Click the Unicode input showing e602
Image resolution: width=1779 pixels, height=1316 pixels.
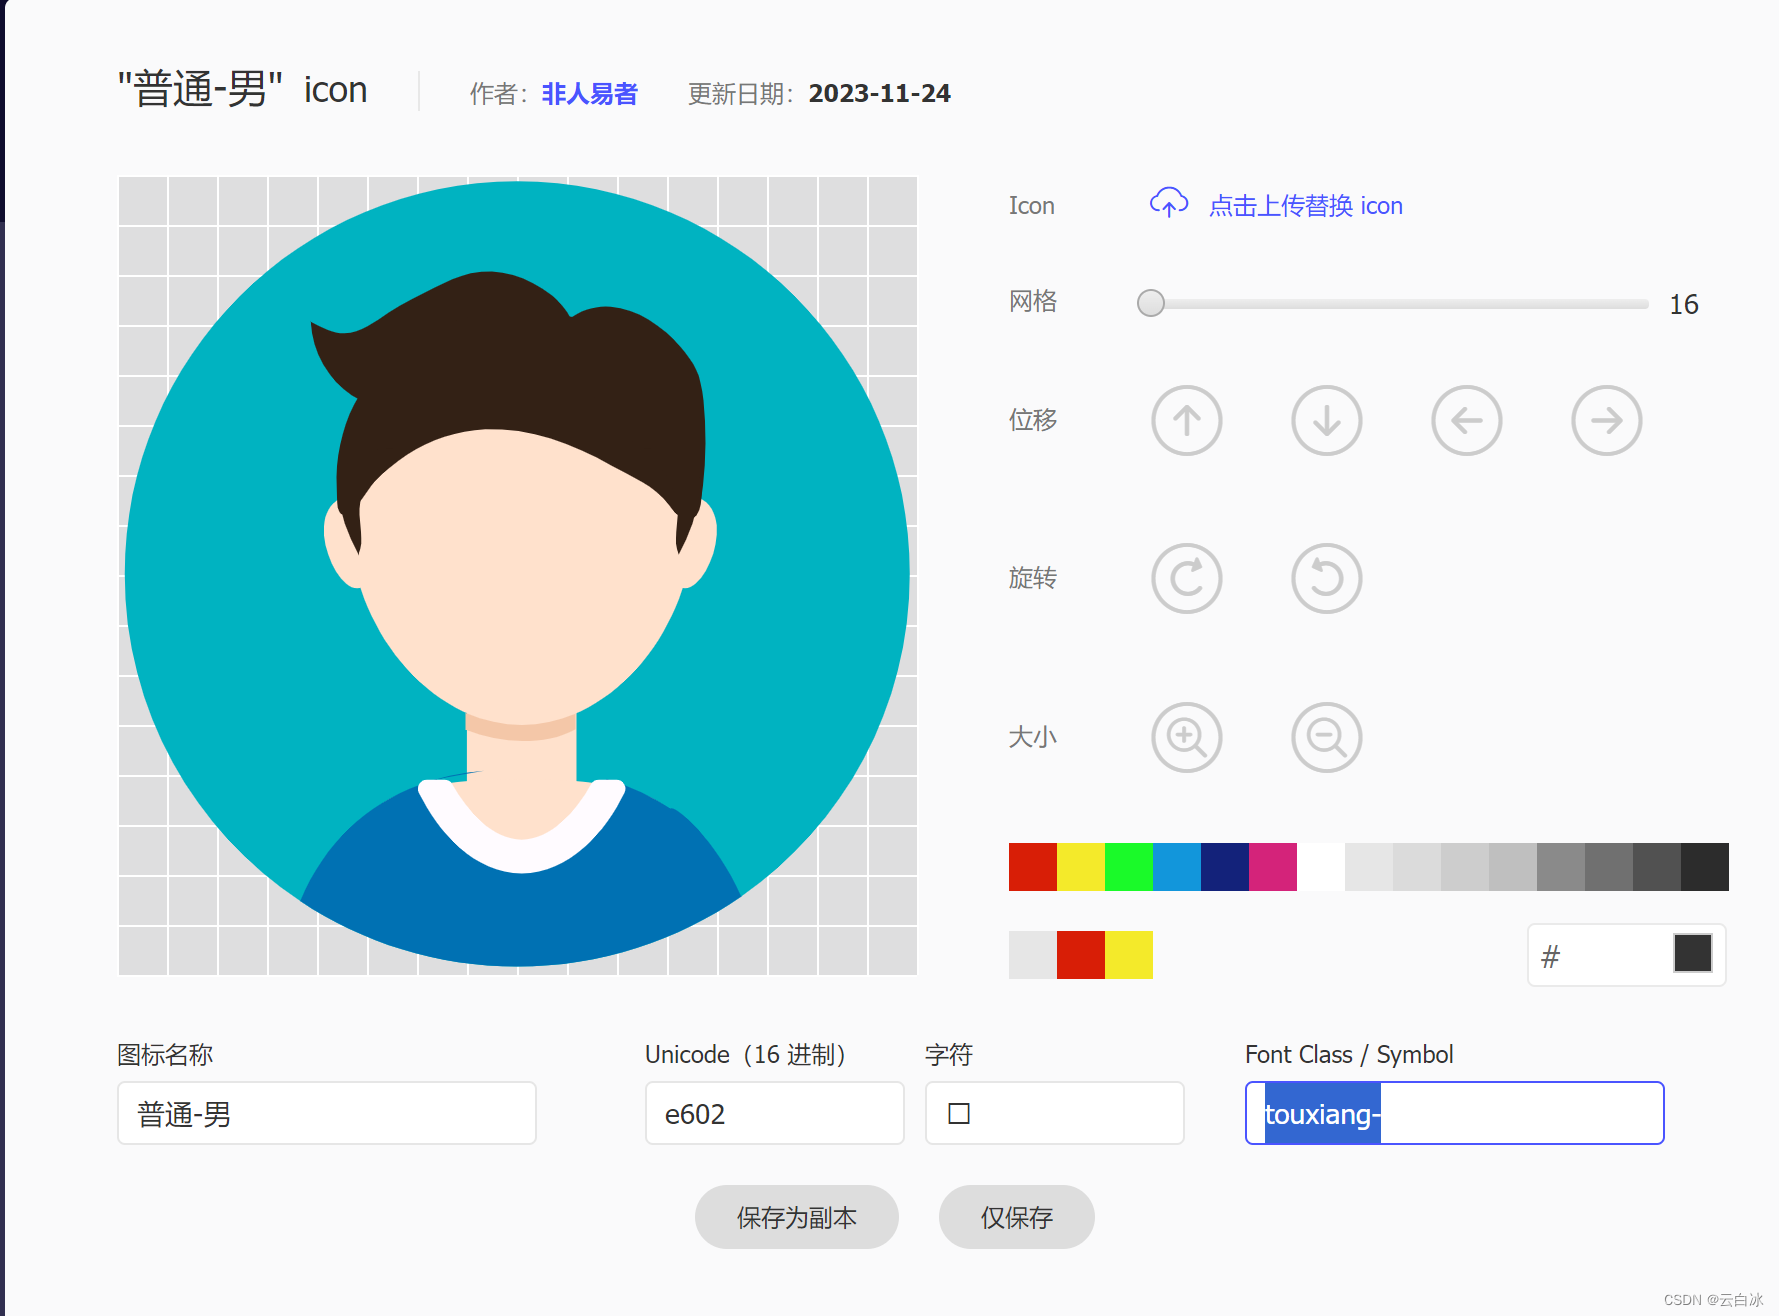click(x=774, y=1112)
